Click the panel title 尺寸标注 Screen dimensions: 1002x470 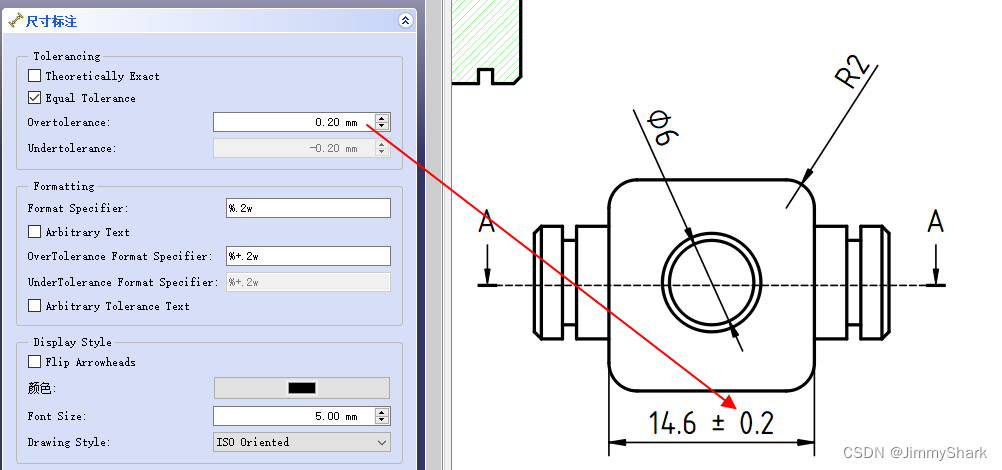51,21
